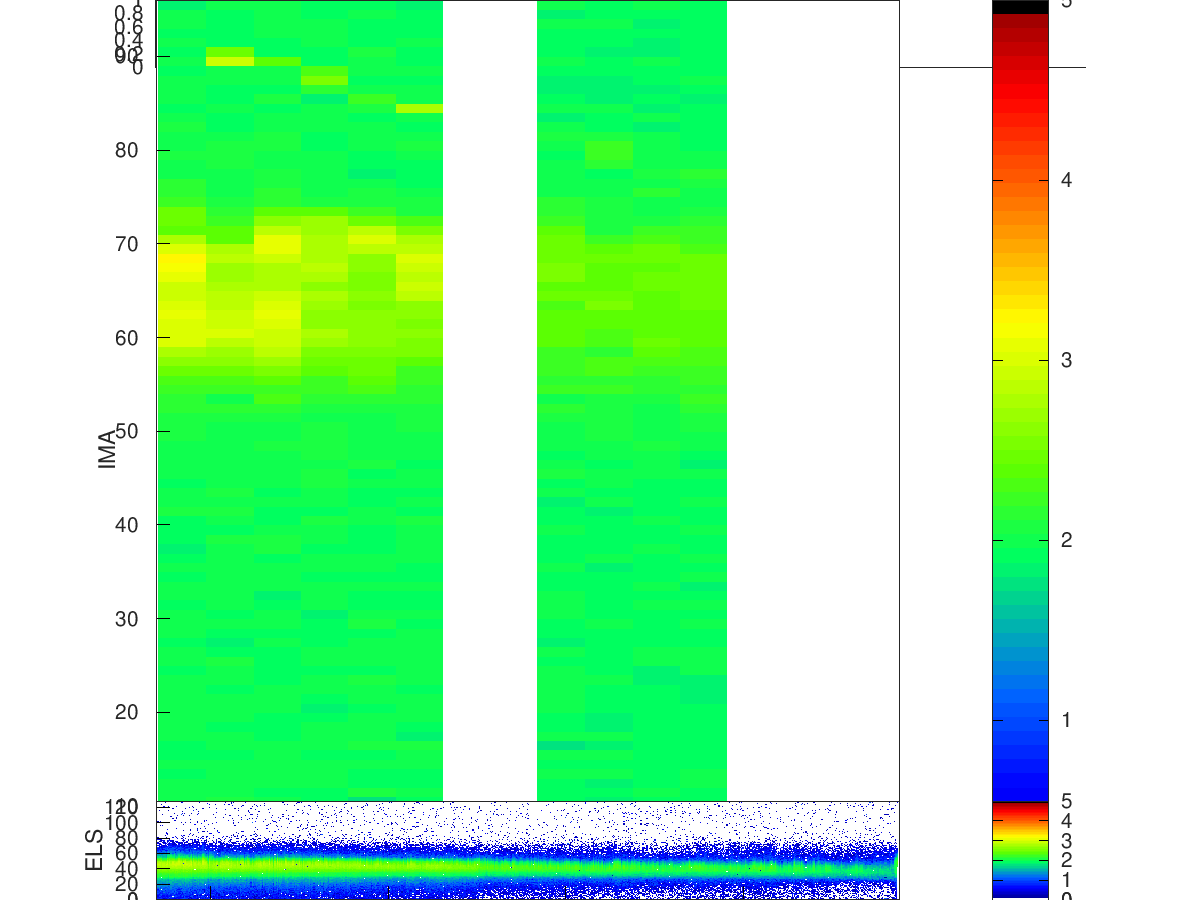Click the ELS axis label
This screenshot has width=1200, height=900.
coord(95,850)
